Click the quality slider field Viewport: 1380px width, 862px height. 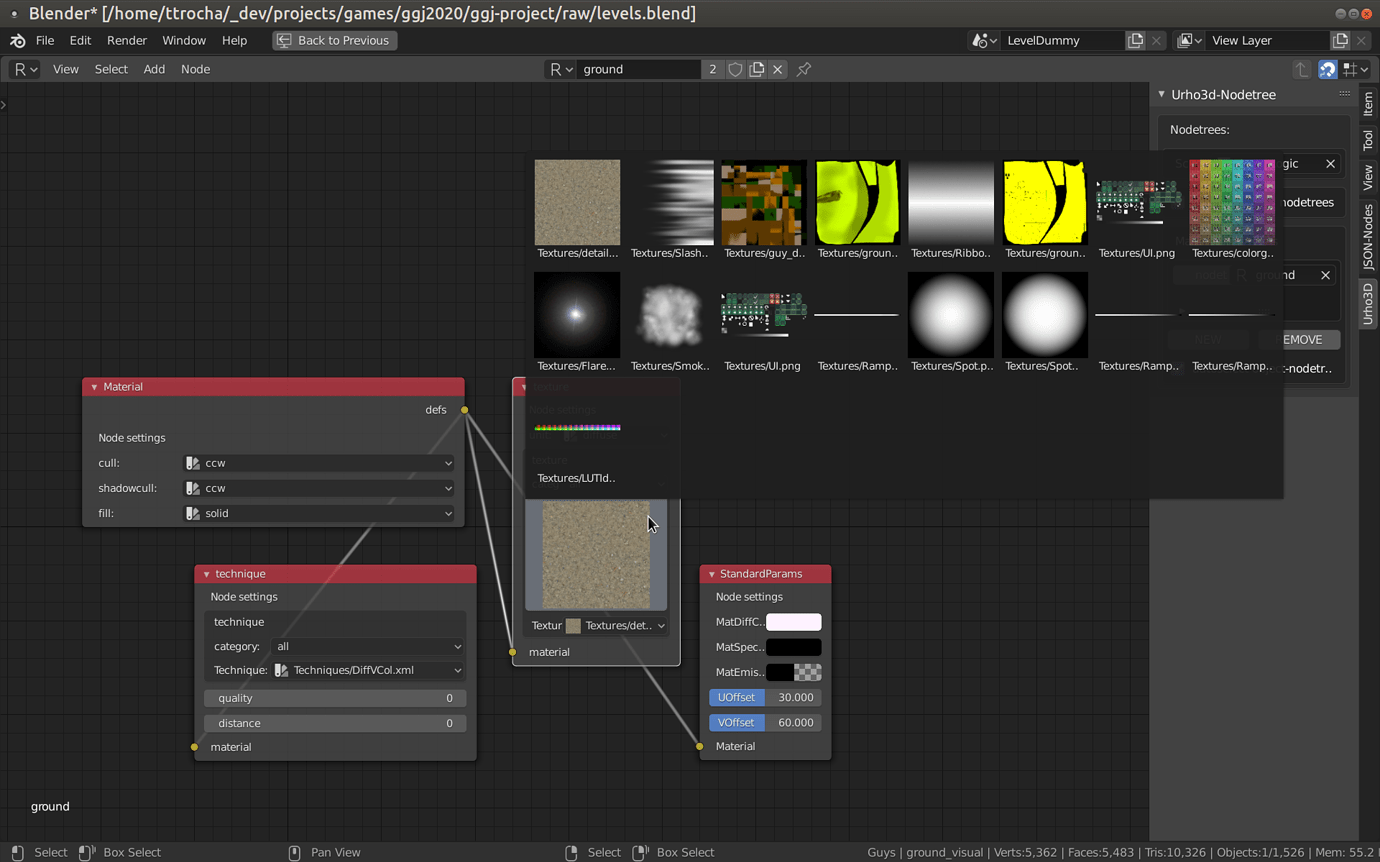pyautogui.click(x=335, y=698)
